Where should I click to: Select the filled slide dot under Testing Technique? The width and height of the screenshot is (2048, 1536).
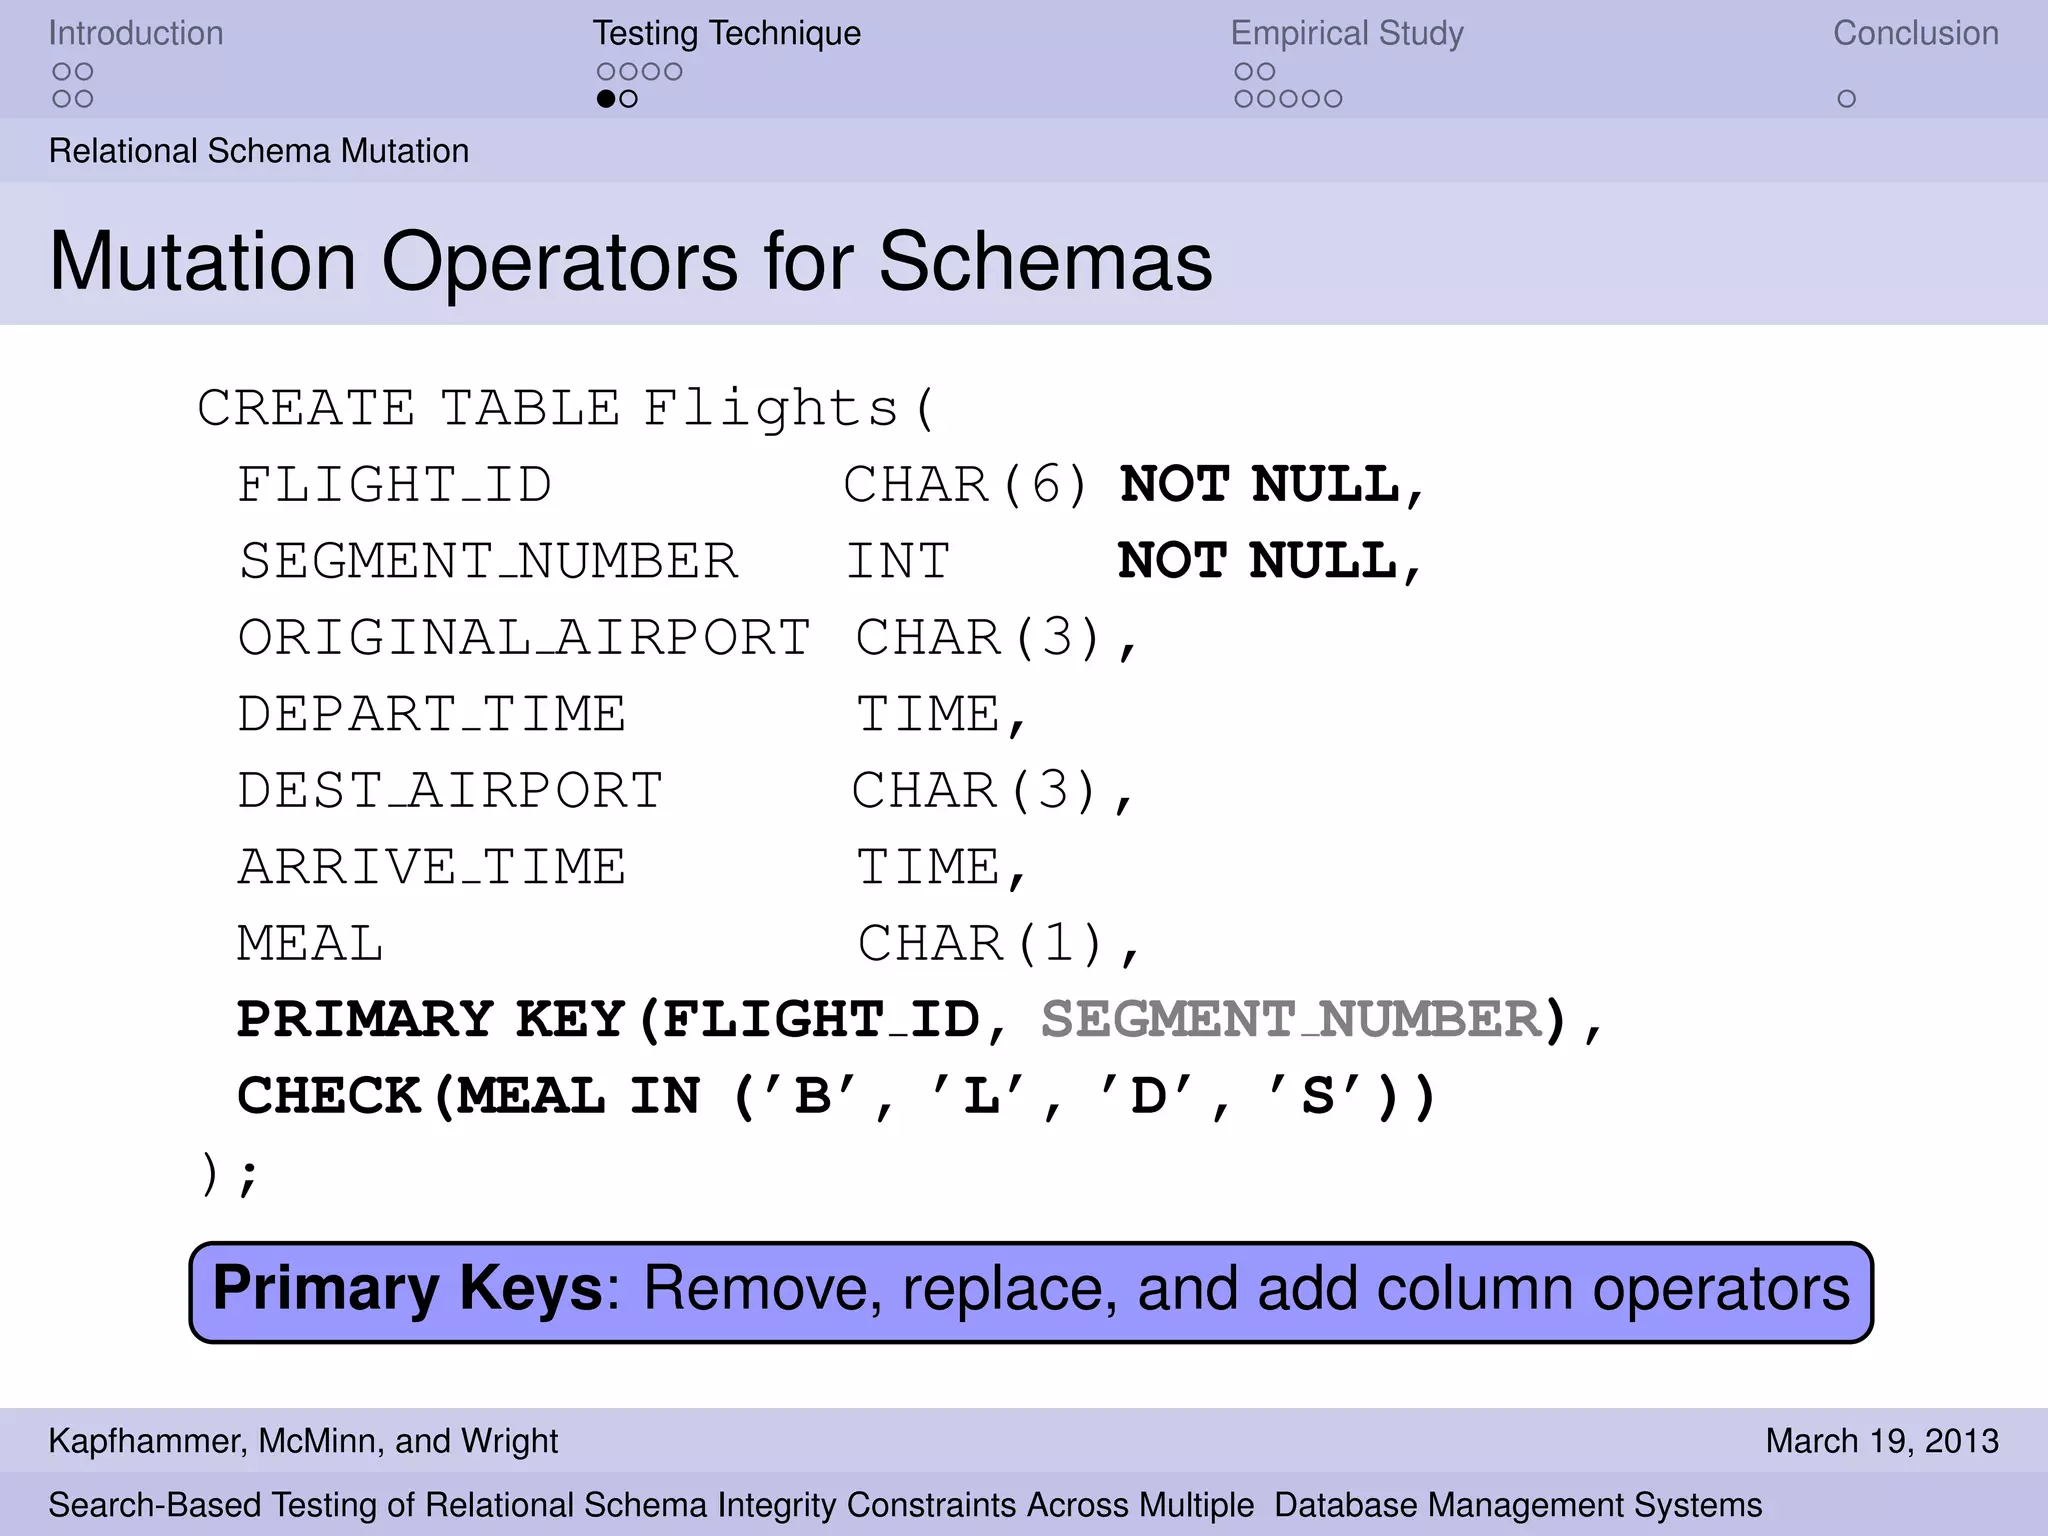coord(605,99)
